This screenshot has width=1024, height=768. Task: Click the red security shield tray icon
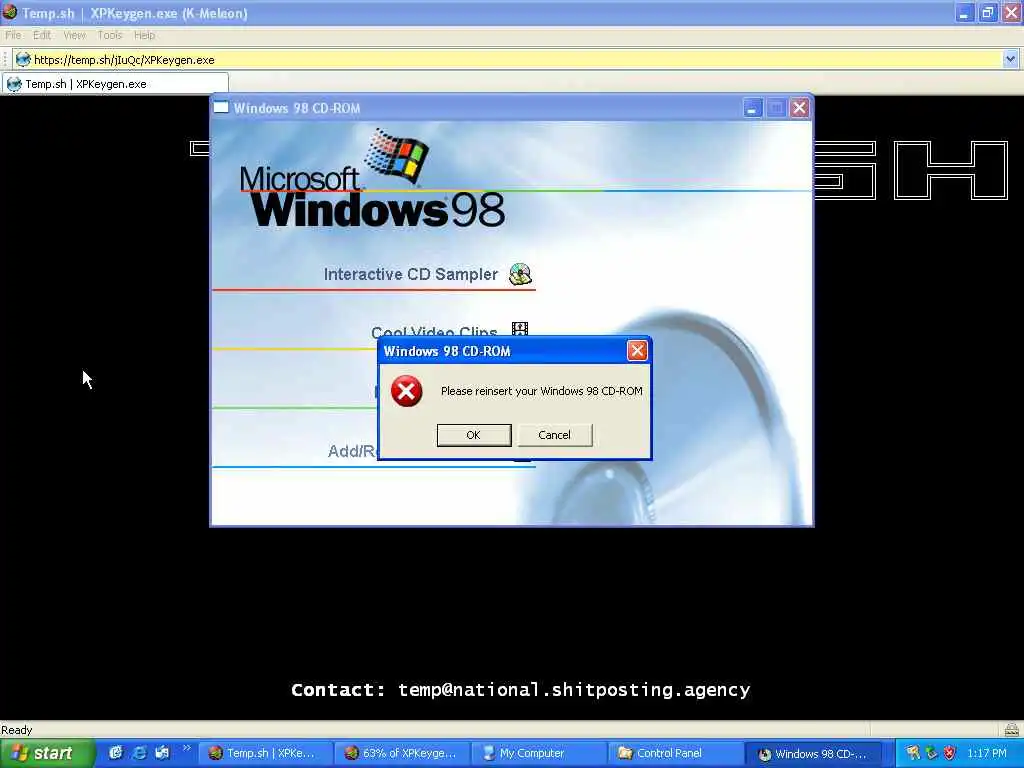[950, 753]
